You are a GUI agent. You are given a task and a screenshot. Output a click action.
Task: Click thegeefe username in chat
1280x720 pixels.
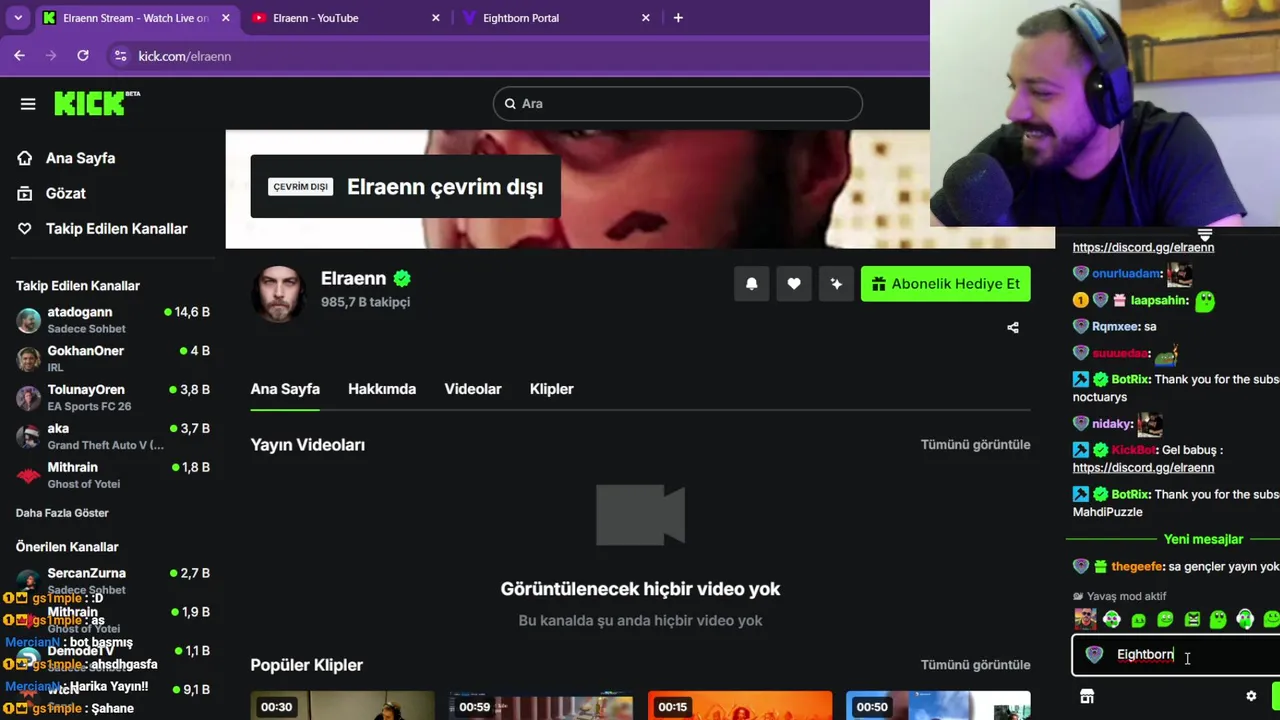[1137, 566]
